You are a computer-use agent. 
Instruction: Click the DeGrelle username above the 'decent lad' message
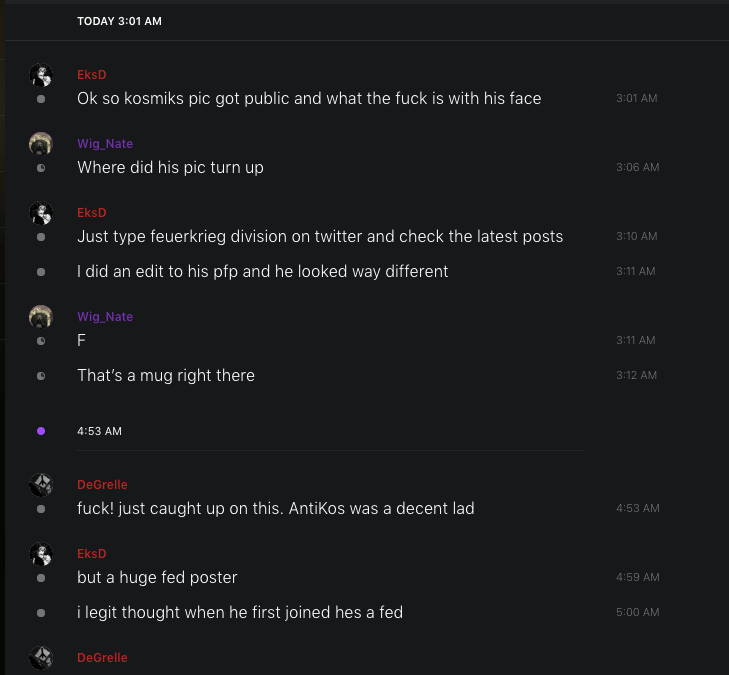[x=102, y=485]
